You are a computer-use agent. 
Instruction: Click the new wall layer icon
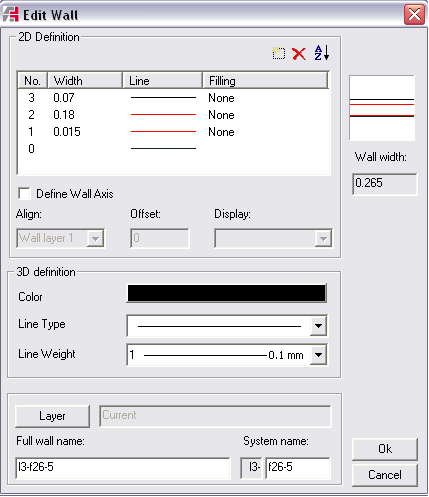pyautogui.click(x=279, y=53)
